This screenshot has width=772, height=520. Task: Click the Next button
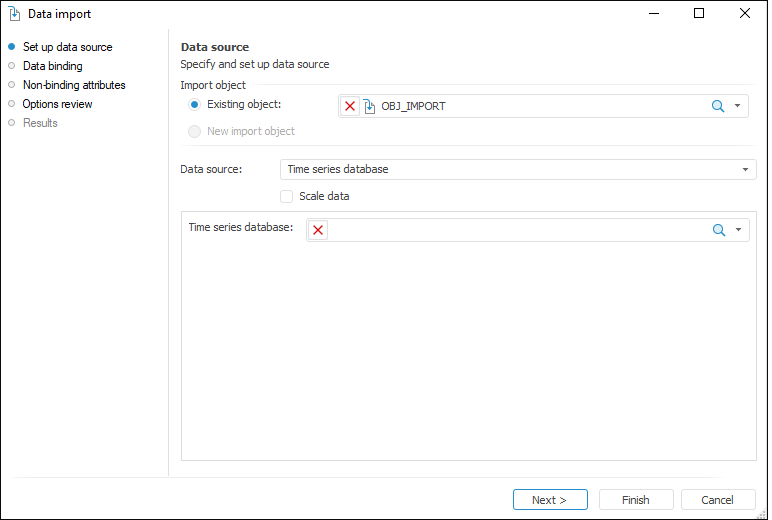click(x=549, y=500)
